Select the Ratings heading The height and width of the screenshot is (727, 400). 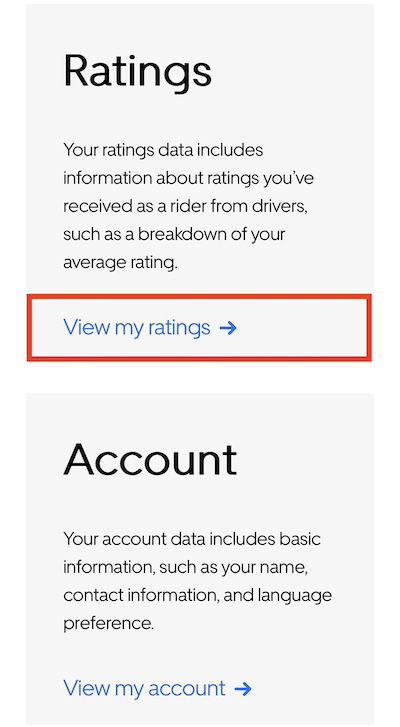coord(138,73)
